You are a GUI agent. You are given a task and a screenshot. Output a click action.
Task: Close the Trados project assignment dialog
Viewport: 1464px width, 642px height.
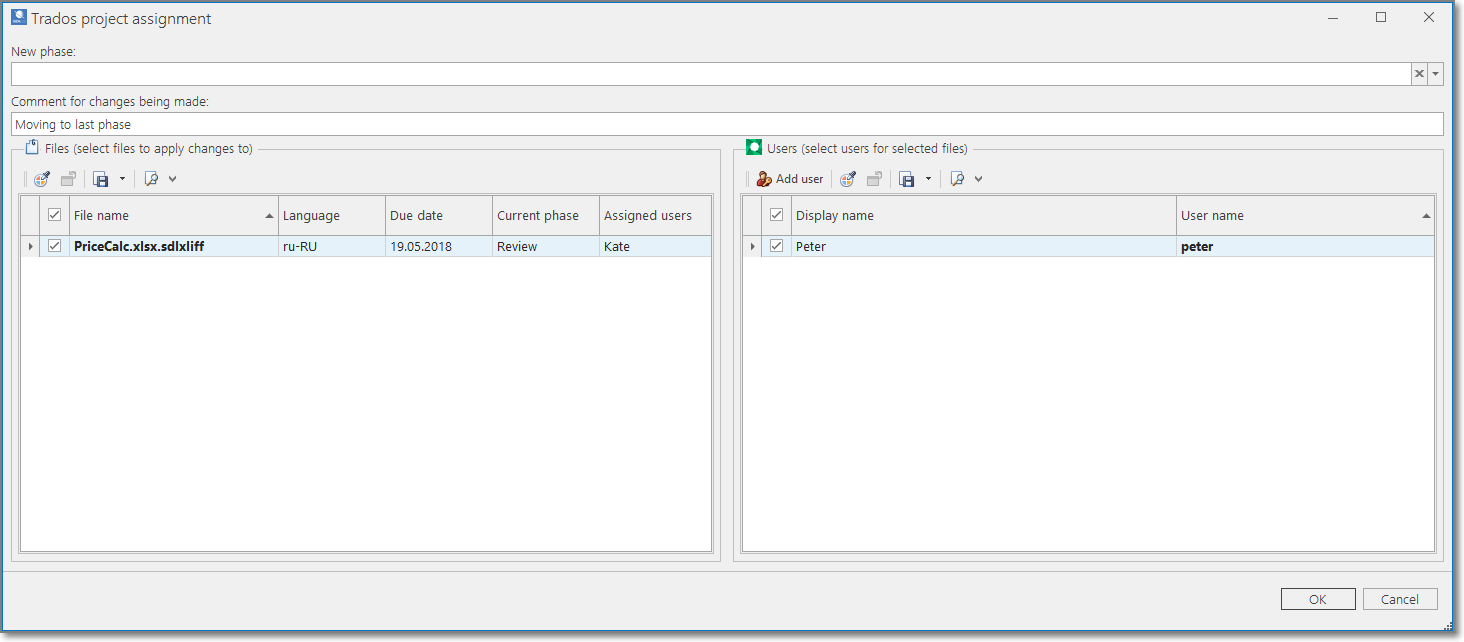(1429, 17)
